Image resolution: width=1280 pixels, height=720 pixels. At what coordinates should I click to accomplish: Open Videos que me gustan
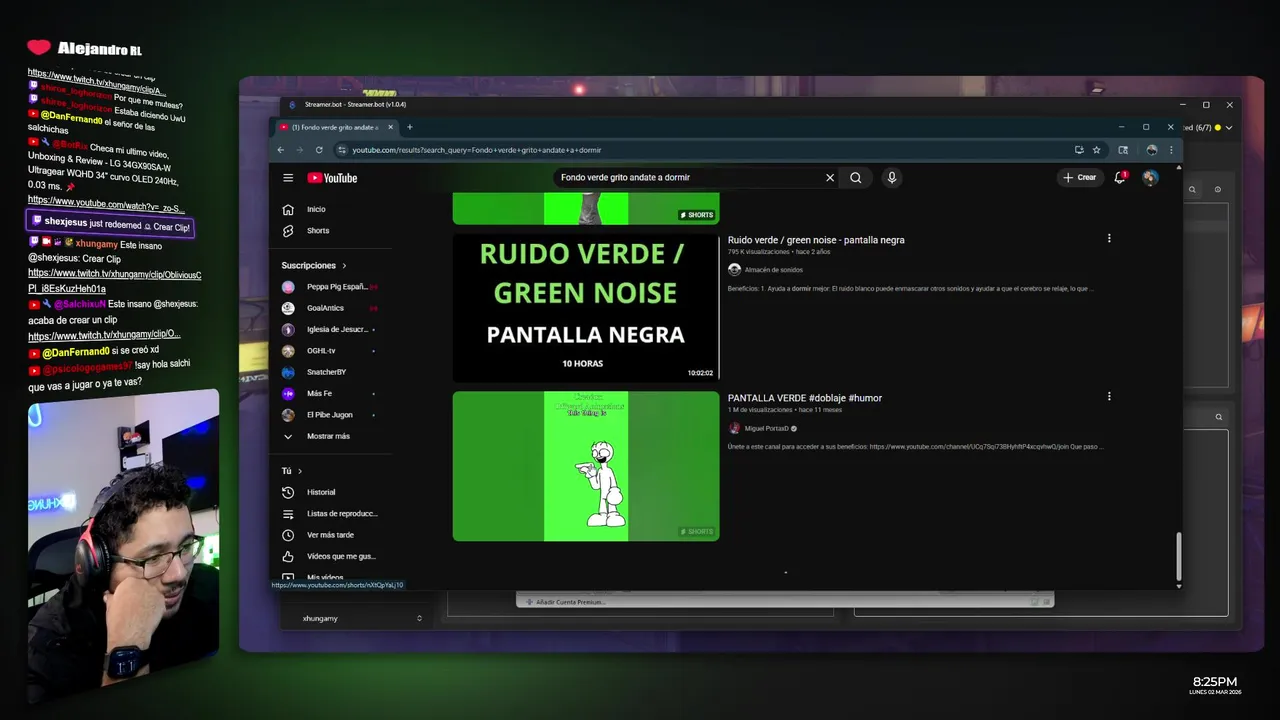coord(330,556)
